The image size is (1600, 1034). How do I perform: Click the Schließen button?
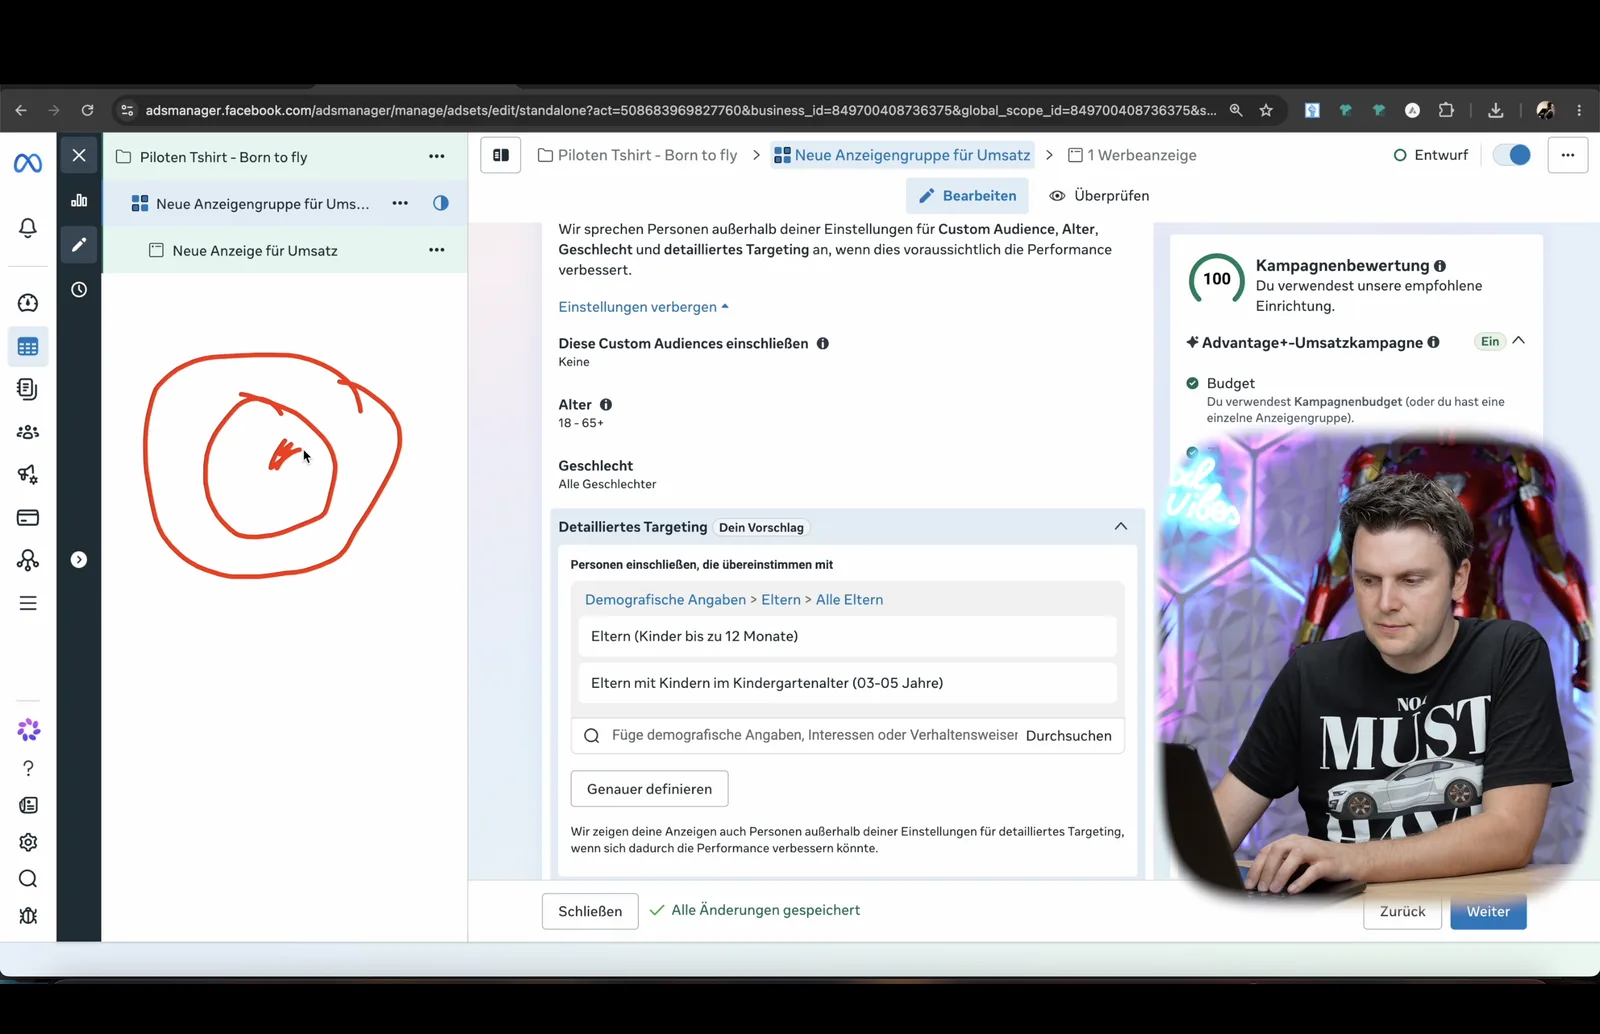click(590, 911)
